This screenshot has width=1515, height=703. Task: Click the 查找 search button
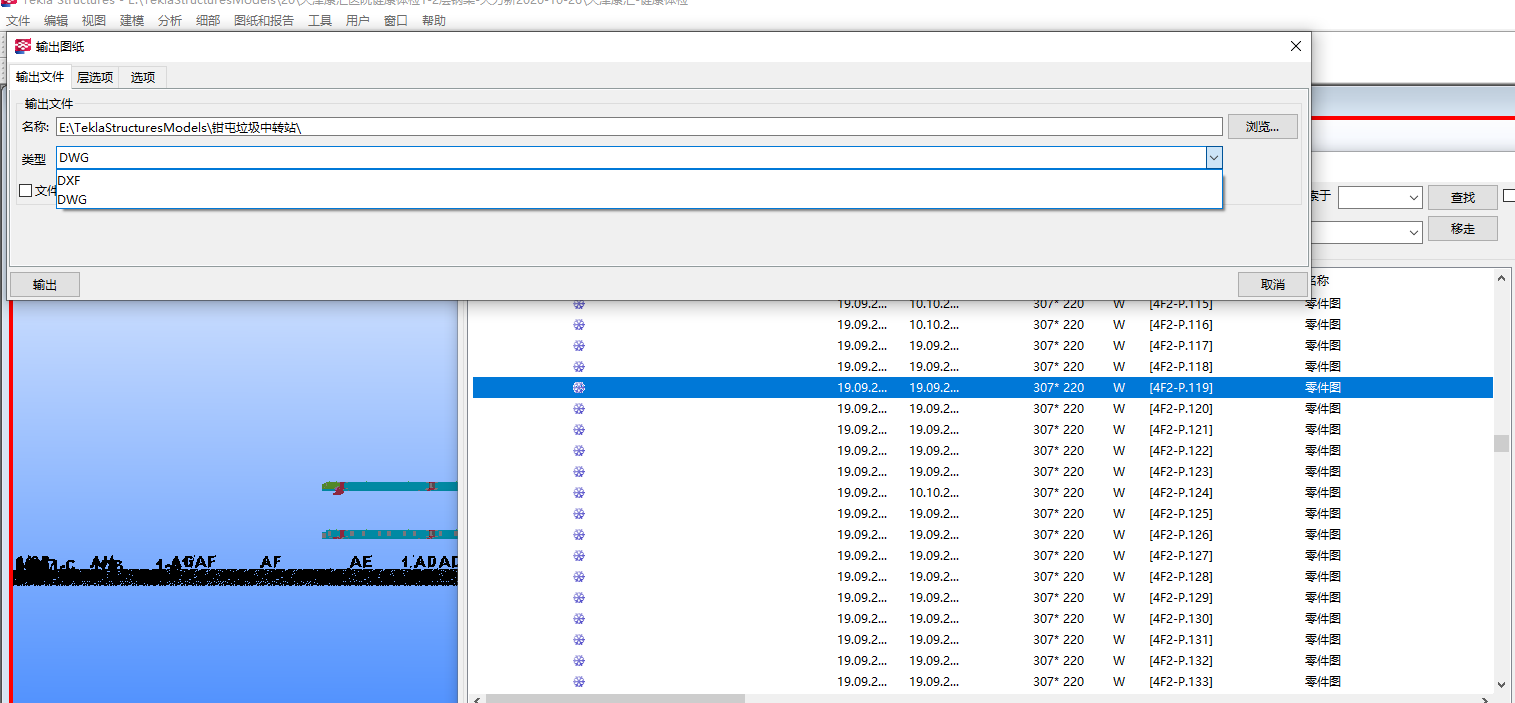tap(1462, 198)
